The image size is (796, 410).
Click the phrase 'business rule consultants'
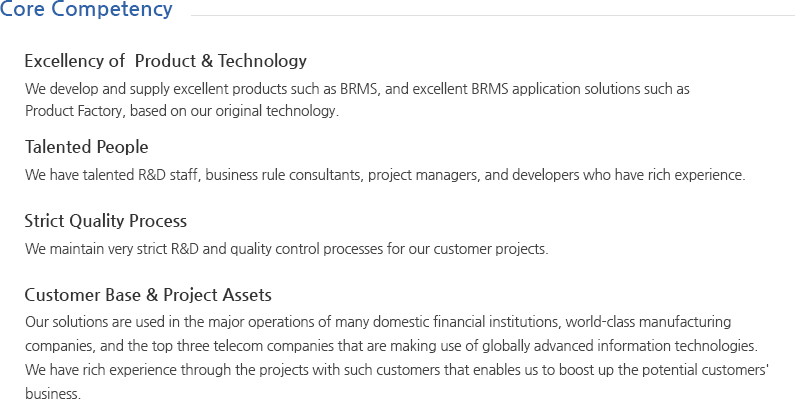282,175
